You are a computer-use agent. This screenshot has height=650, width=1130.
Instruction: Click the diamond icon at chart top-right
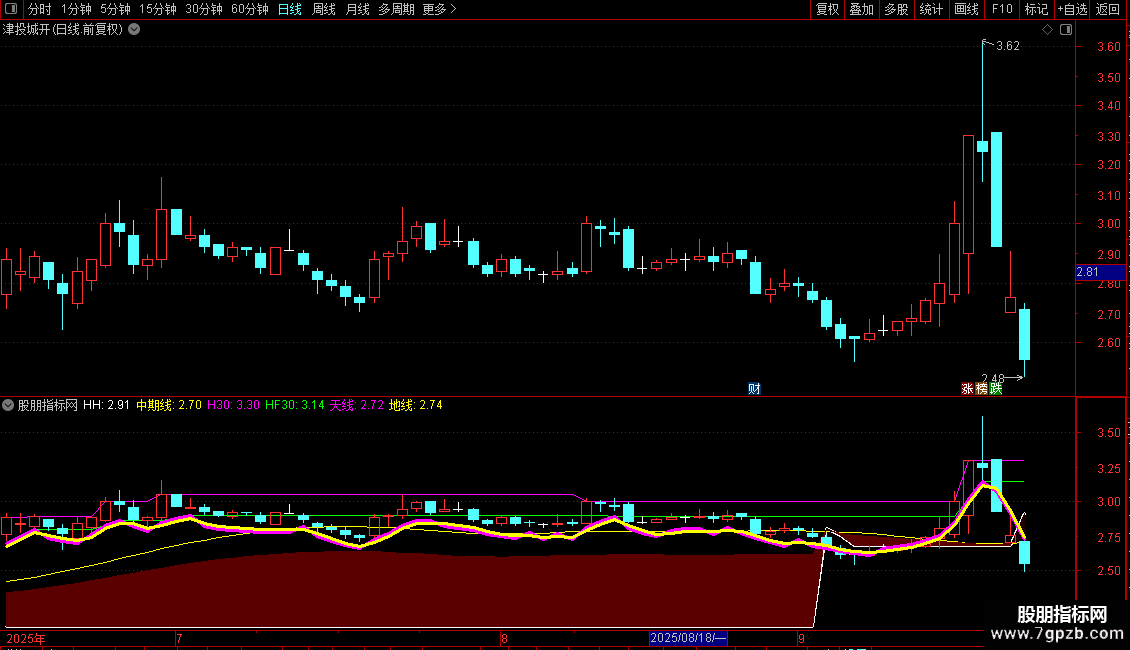click(x=1047, y=30)
